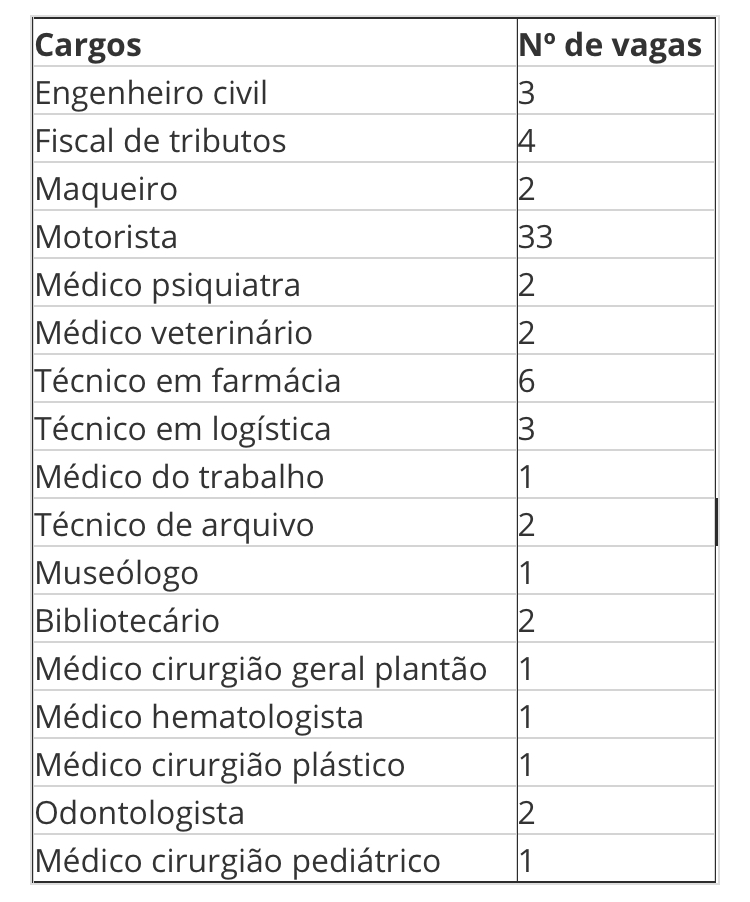The image size is (750, 902).
Task: Click the Médico psiquiatra cell
Action: point(167,285)
